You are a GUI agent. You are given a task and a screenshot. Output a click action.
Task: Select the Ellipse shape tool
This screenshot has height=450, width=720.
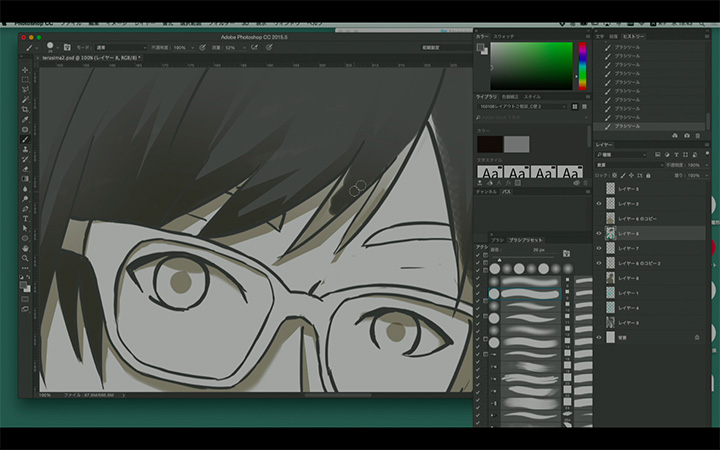coord(25,238)
